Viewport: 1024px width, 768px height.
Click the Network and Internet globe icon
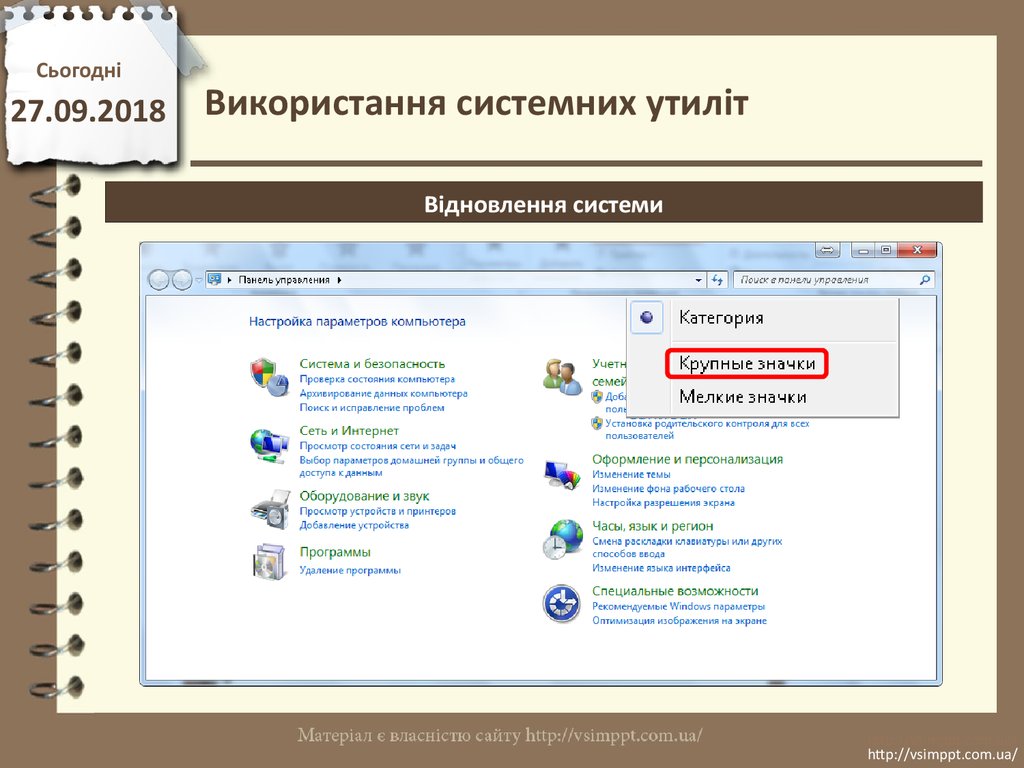click(x=268, y=443)
